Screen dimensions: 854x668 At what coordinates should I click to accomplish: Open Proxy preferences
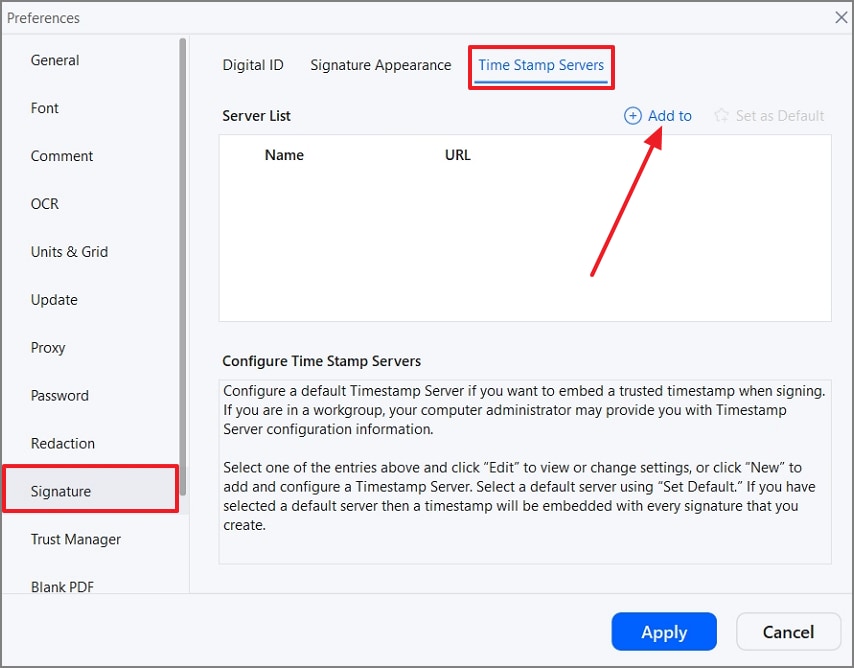click(48, 348)
